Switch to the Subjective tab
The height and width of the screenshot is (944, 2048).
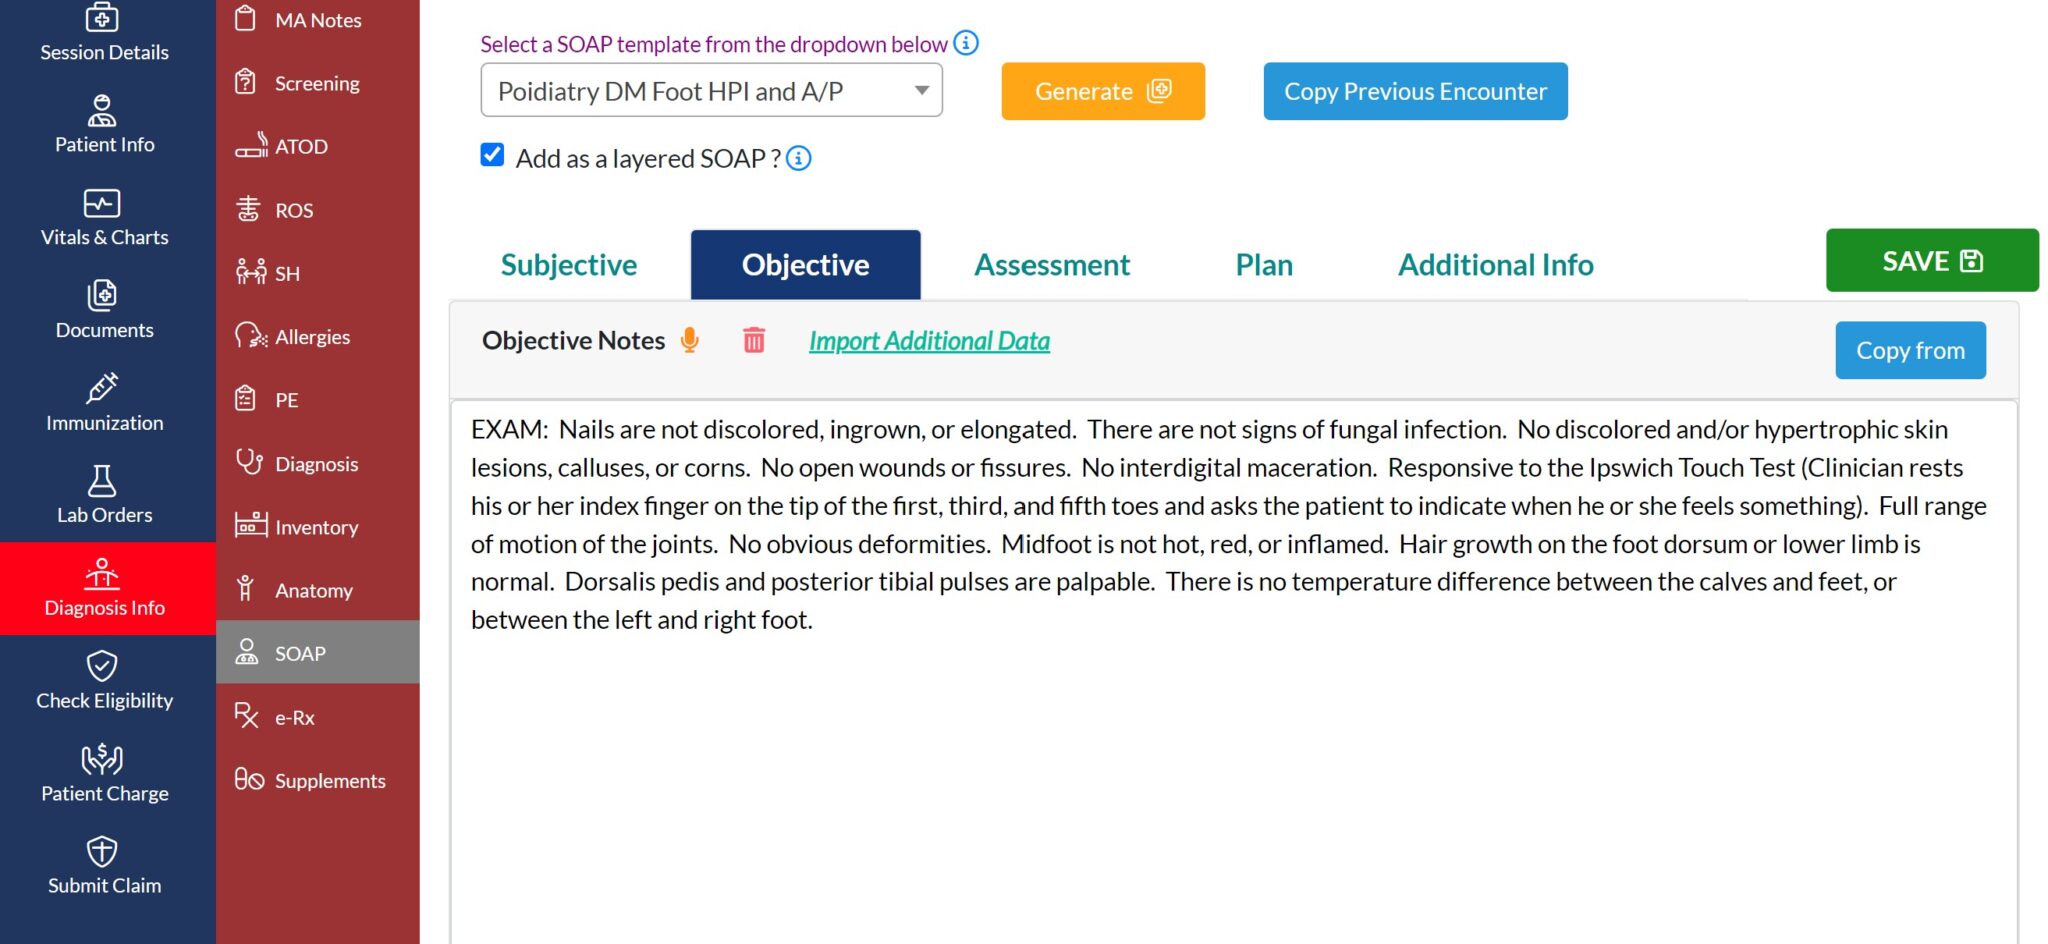[x=569, y=265]
